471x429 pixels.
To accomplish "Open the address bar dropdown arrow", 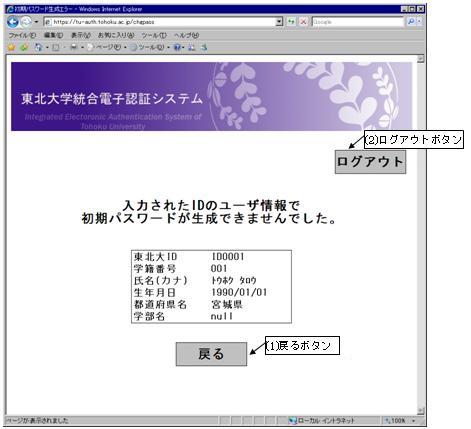I will click(x=279, y=22).
